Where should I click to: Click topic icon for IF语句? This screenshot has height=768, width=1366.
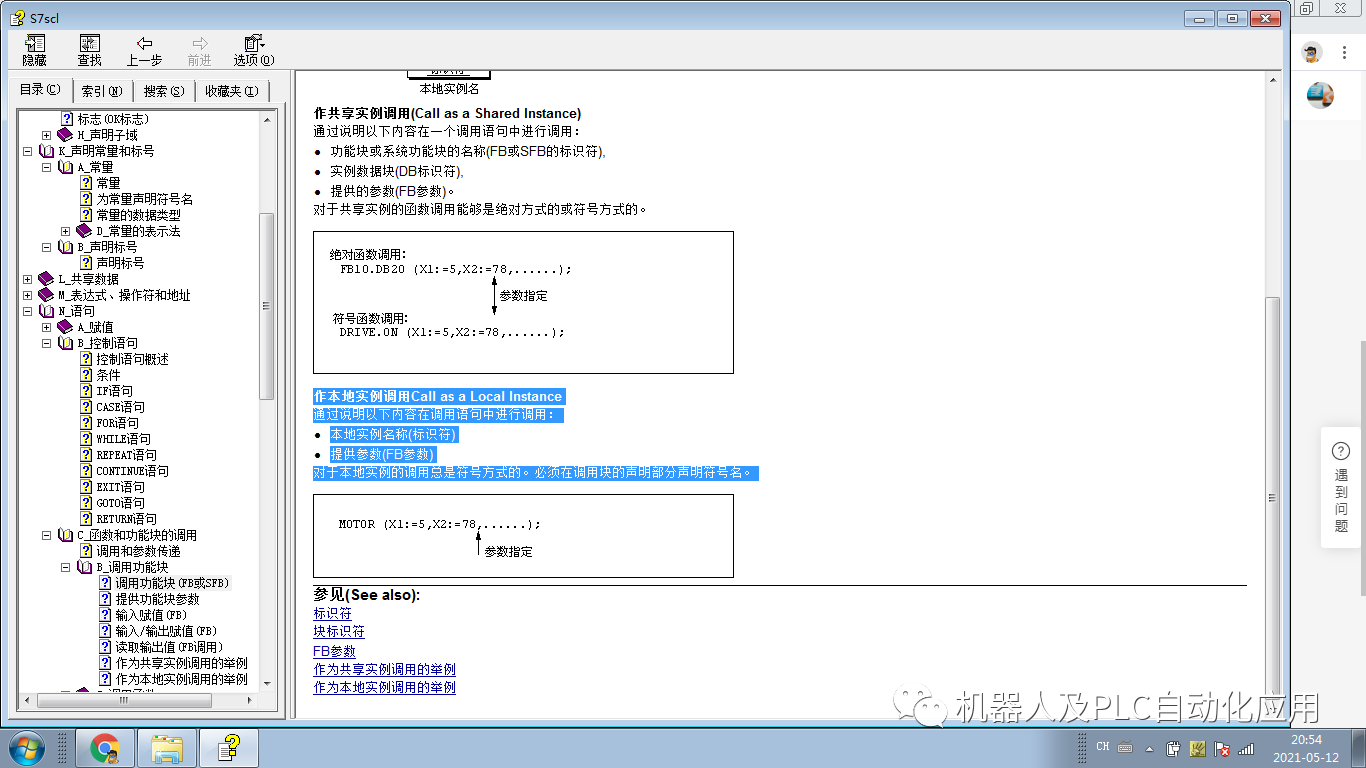tap(86, 391)
